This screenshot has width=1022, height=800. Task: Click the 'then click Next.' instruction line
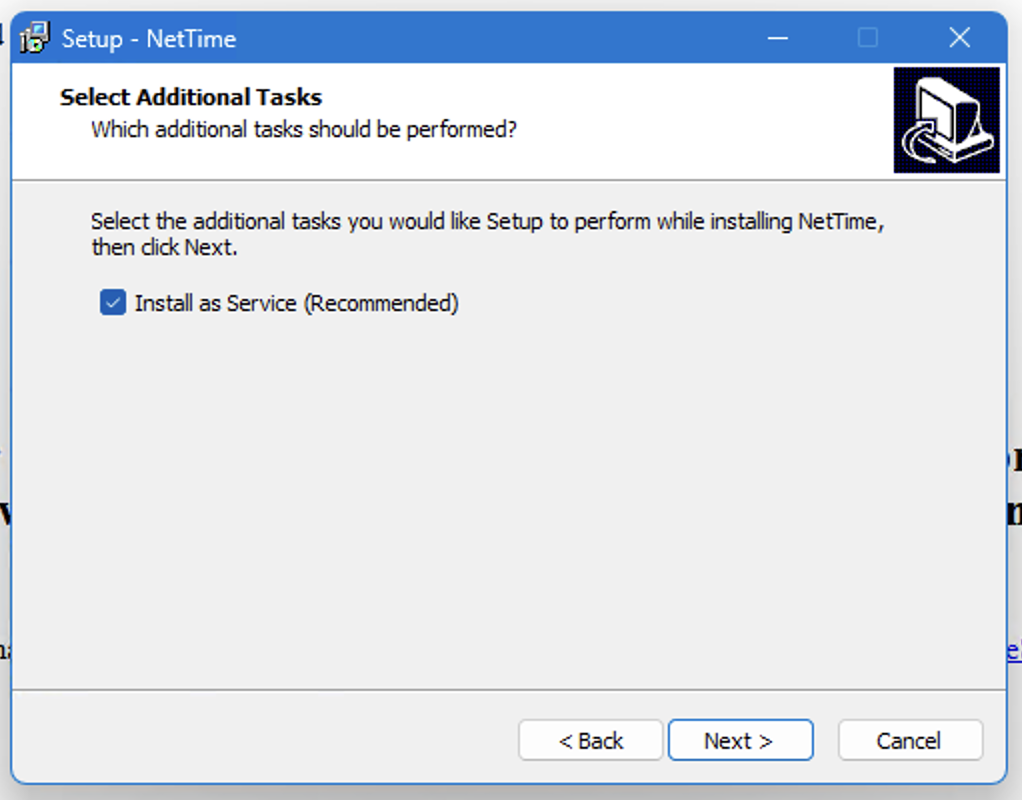(x=164, y=248)
